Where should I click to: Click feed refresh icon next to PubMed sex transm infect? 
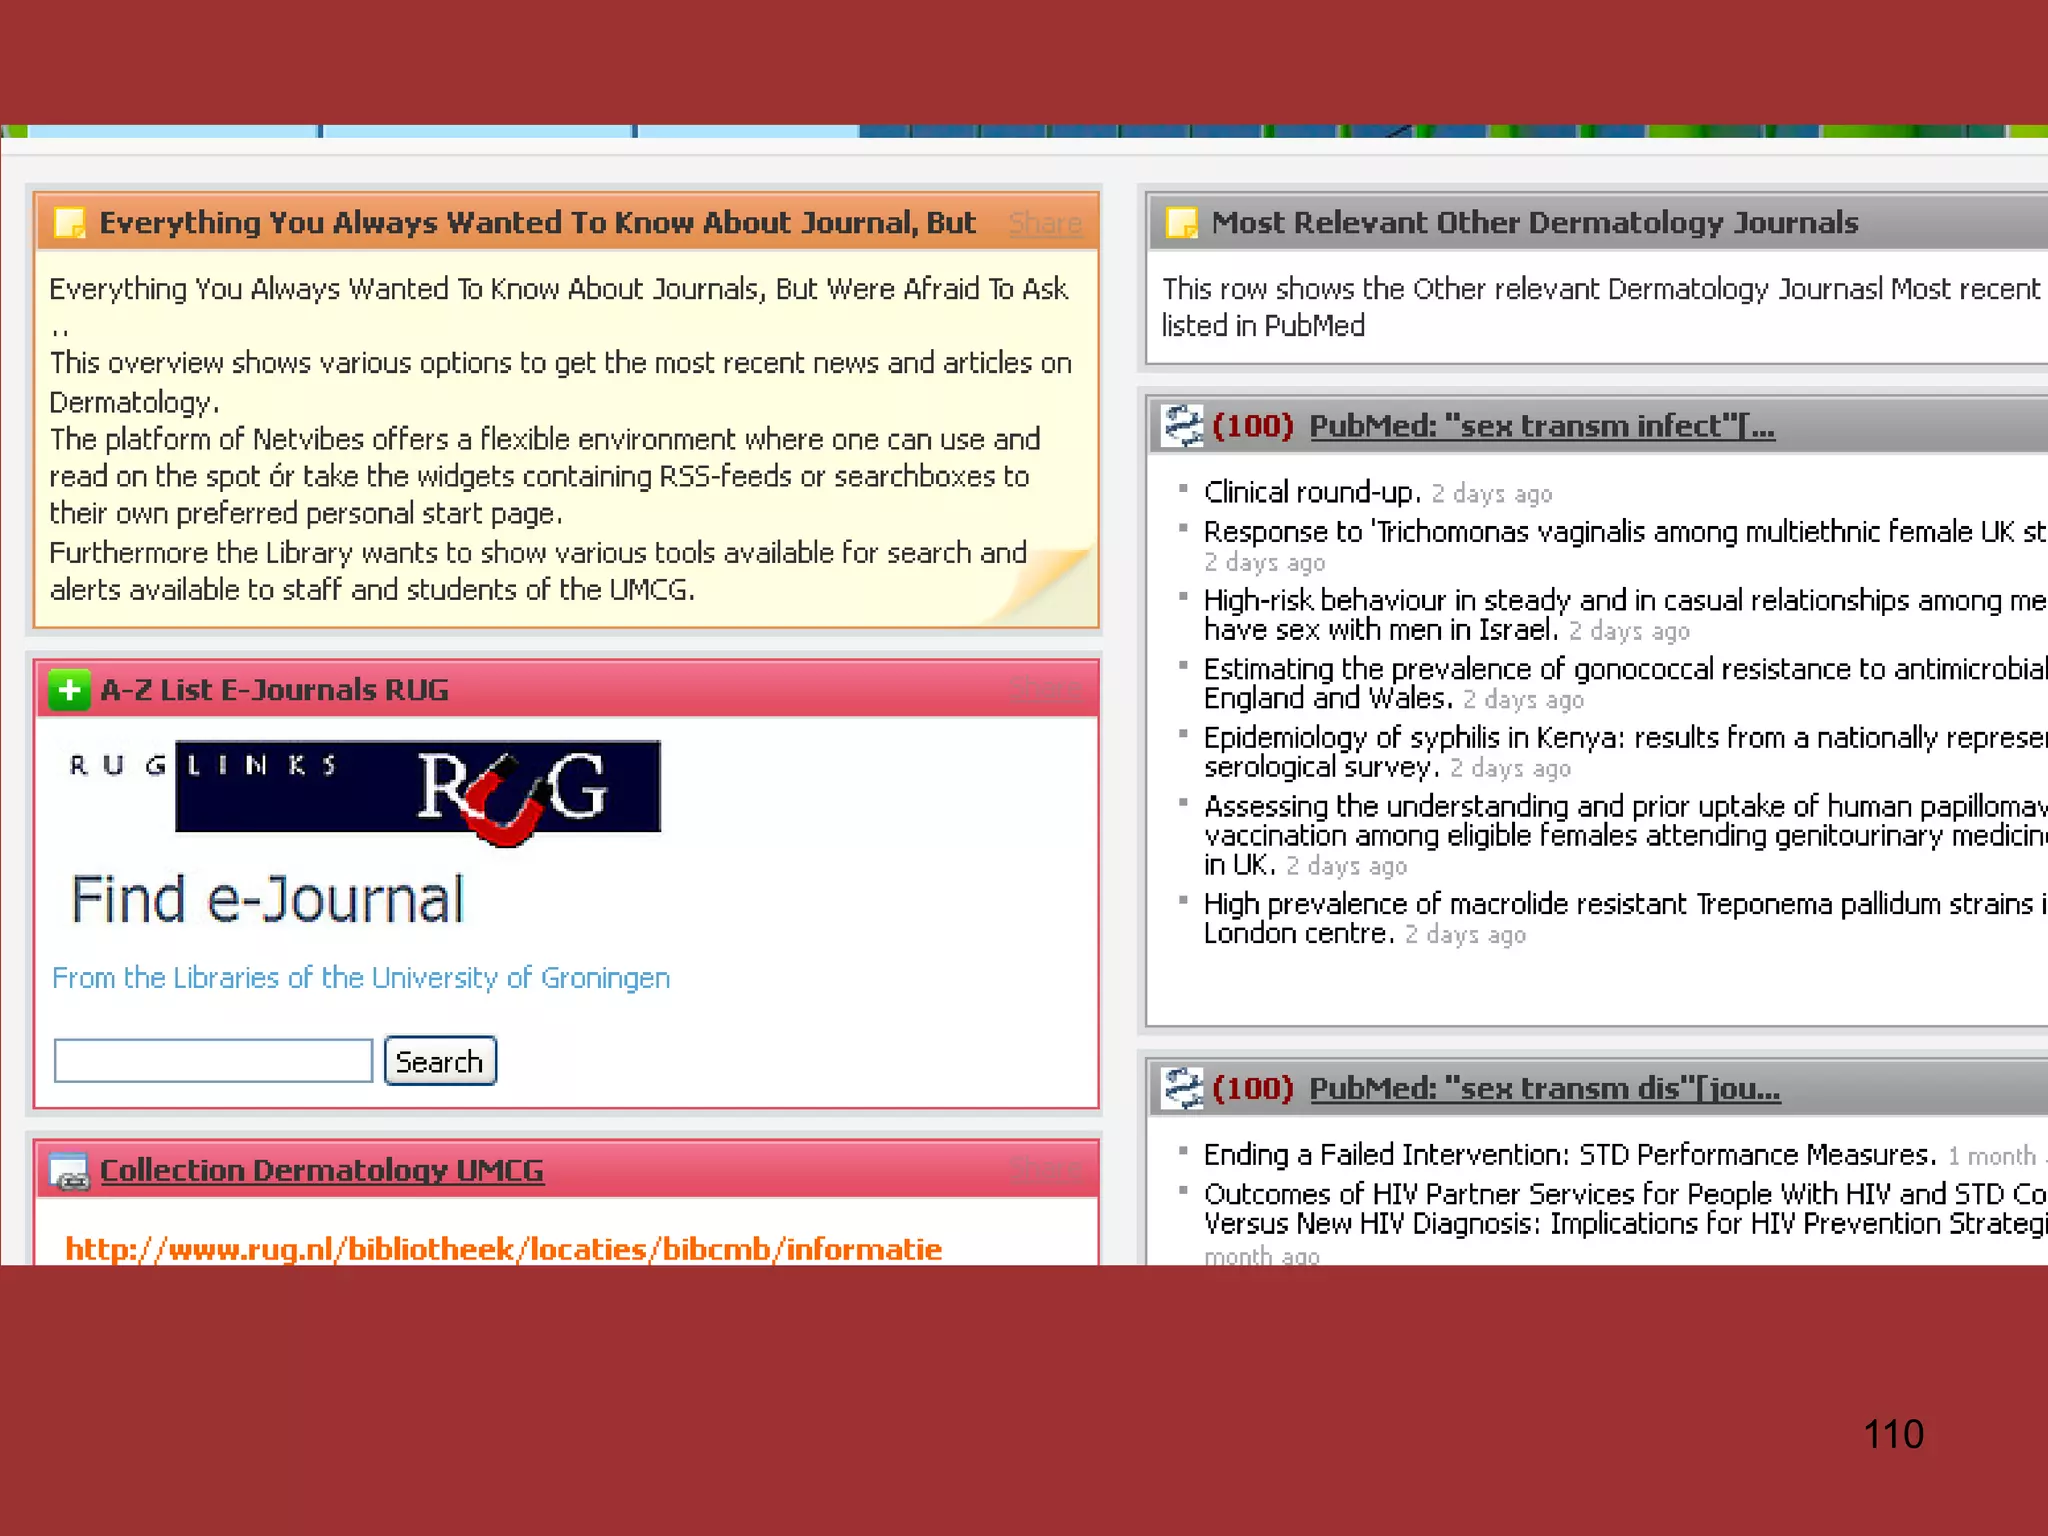pyautogui.click(x=1182, y=426)
